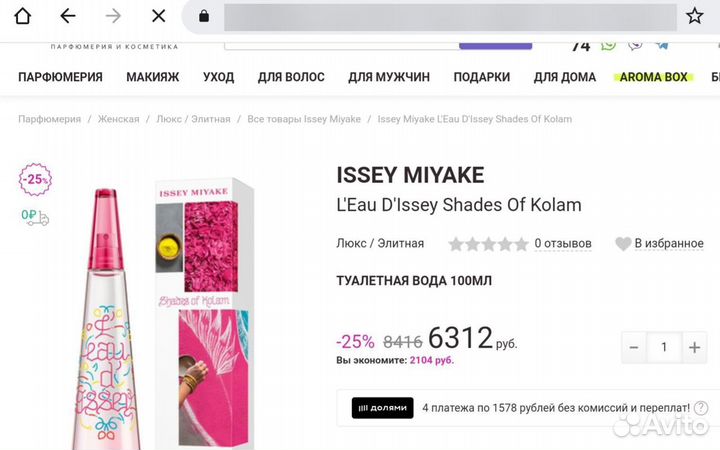
Task: Open the Парфюмерия menu
Action: click(x=60, y=77)
